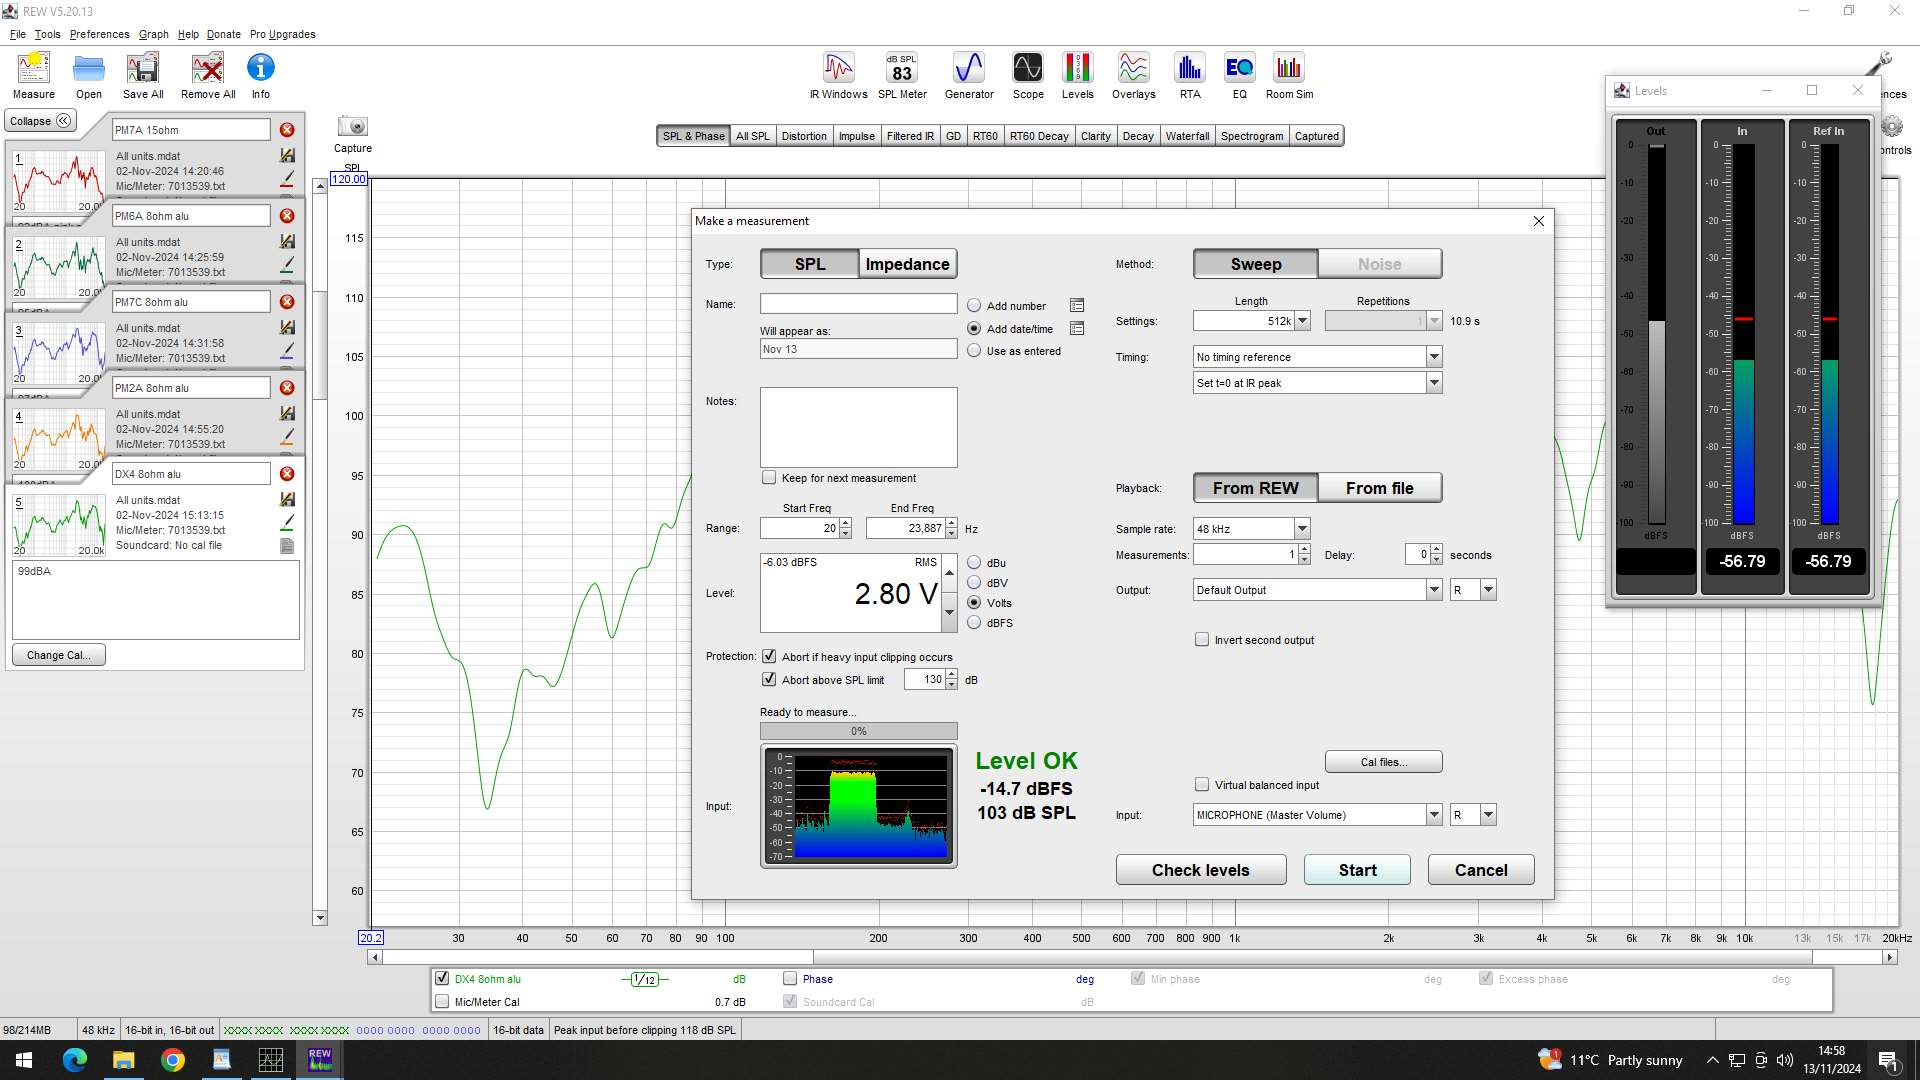Click the Capture screenshot icon
Viewport: 1920px width, 1080px height.
tap(352, 126)
